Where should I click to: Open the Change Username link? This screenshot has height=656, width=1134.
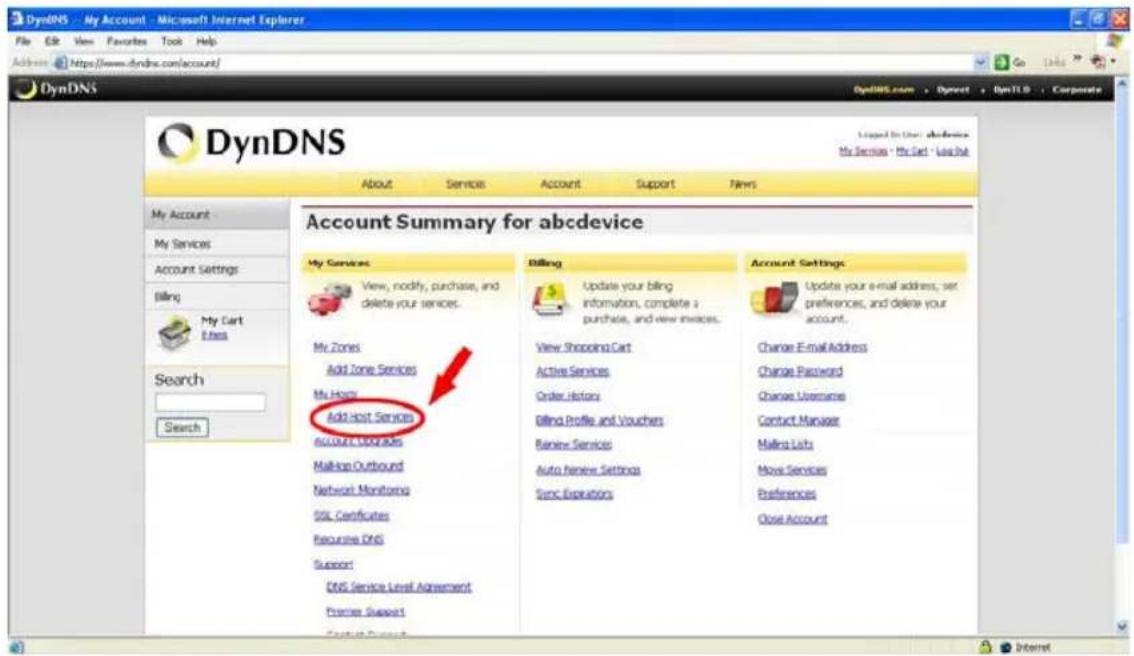pyautogui.click(x=801, y=396)
